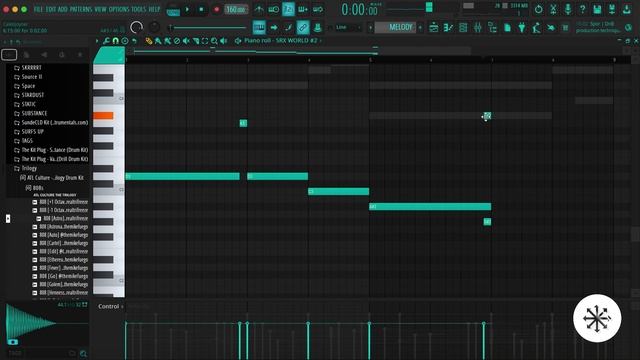The height and width of the screenshot is (360, 640).
Task: Click the floppy disk save icon
Action: (x=597, y=9)
